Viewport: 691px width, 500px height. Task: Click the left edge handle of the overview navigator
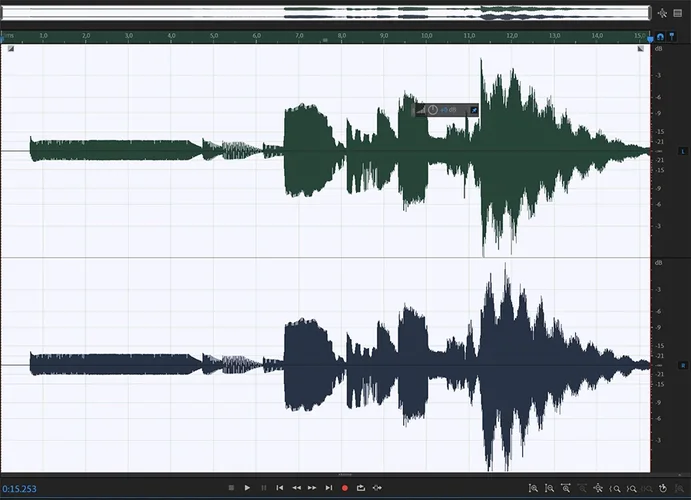[x=2, y=13]
